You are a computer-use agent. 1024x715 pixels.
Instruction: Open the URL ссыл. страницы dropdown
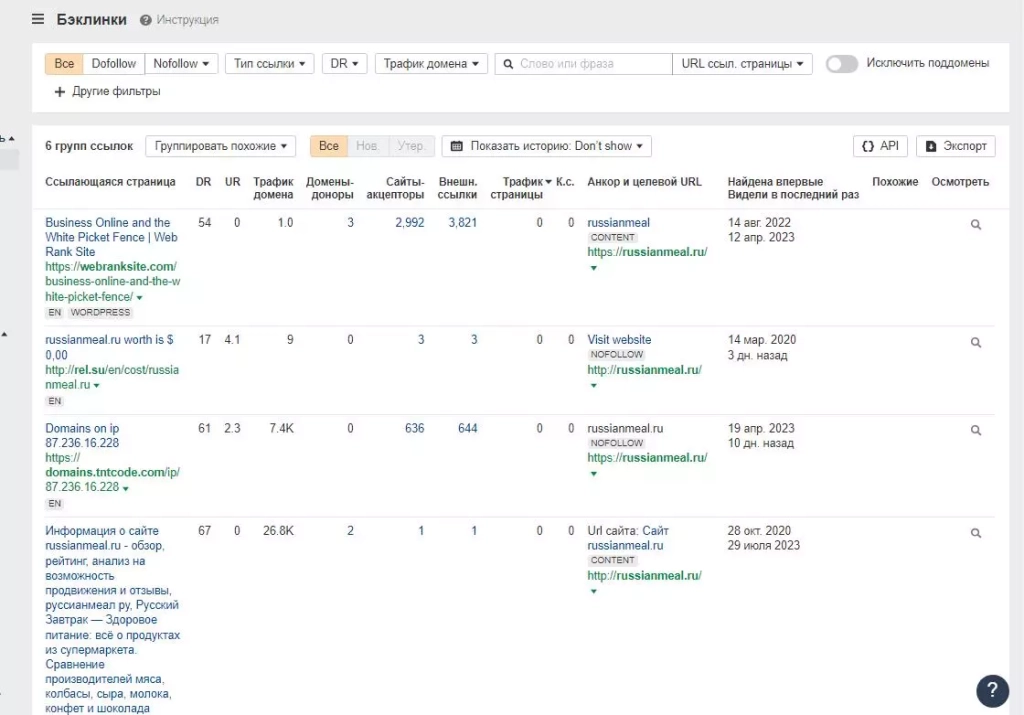tap(743, 63)
